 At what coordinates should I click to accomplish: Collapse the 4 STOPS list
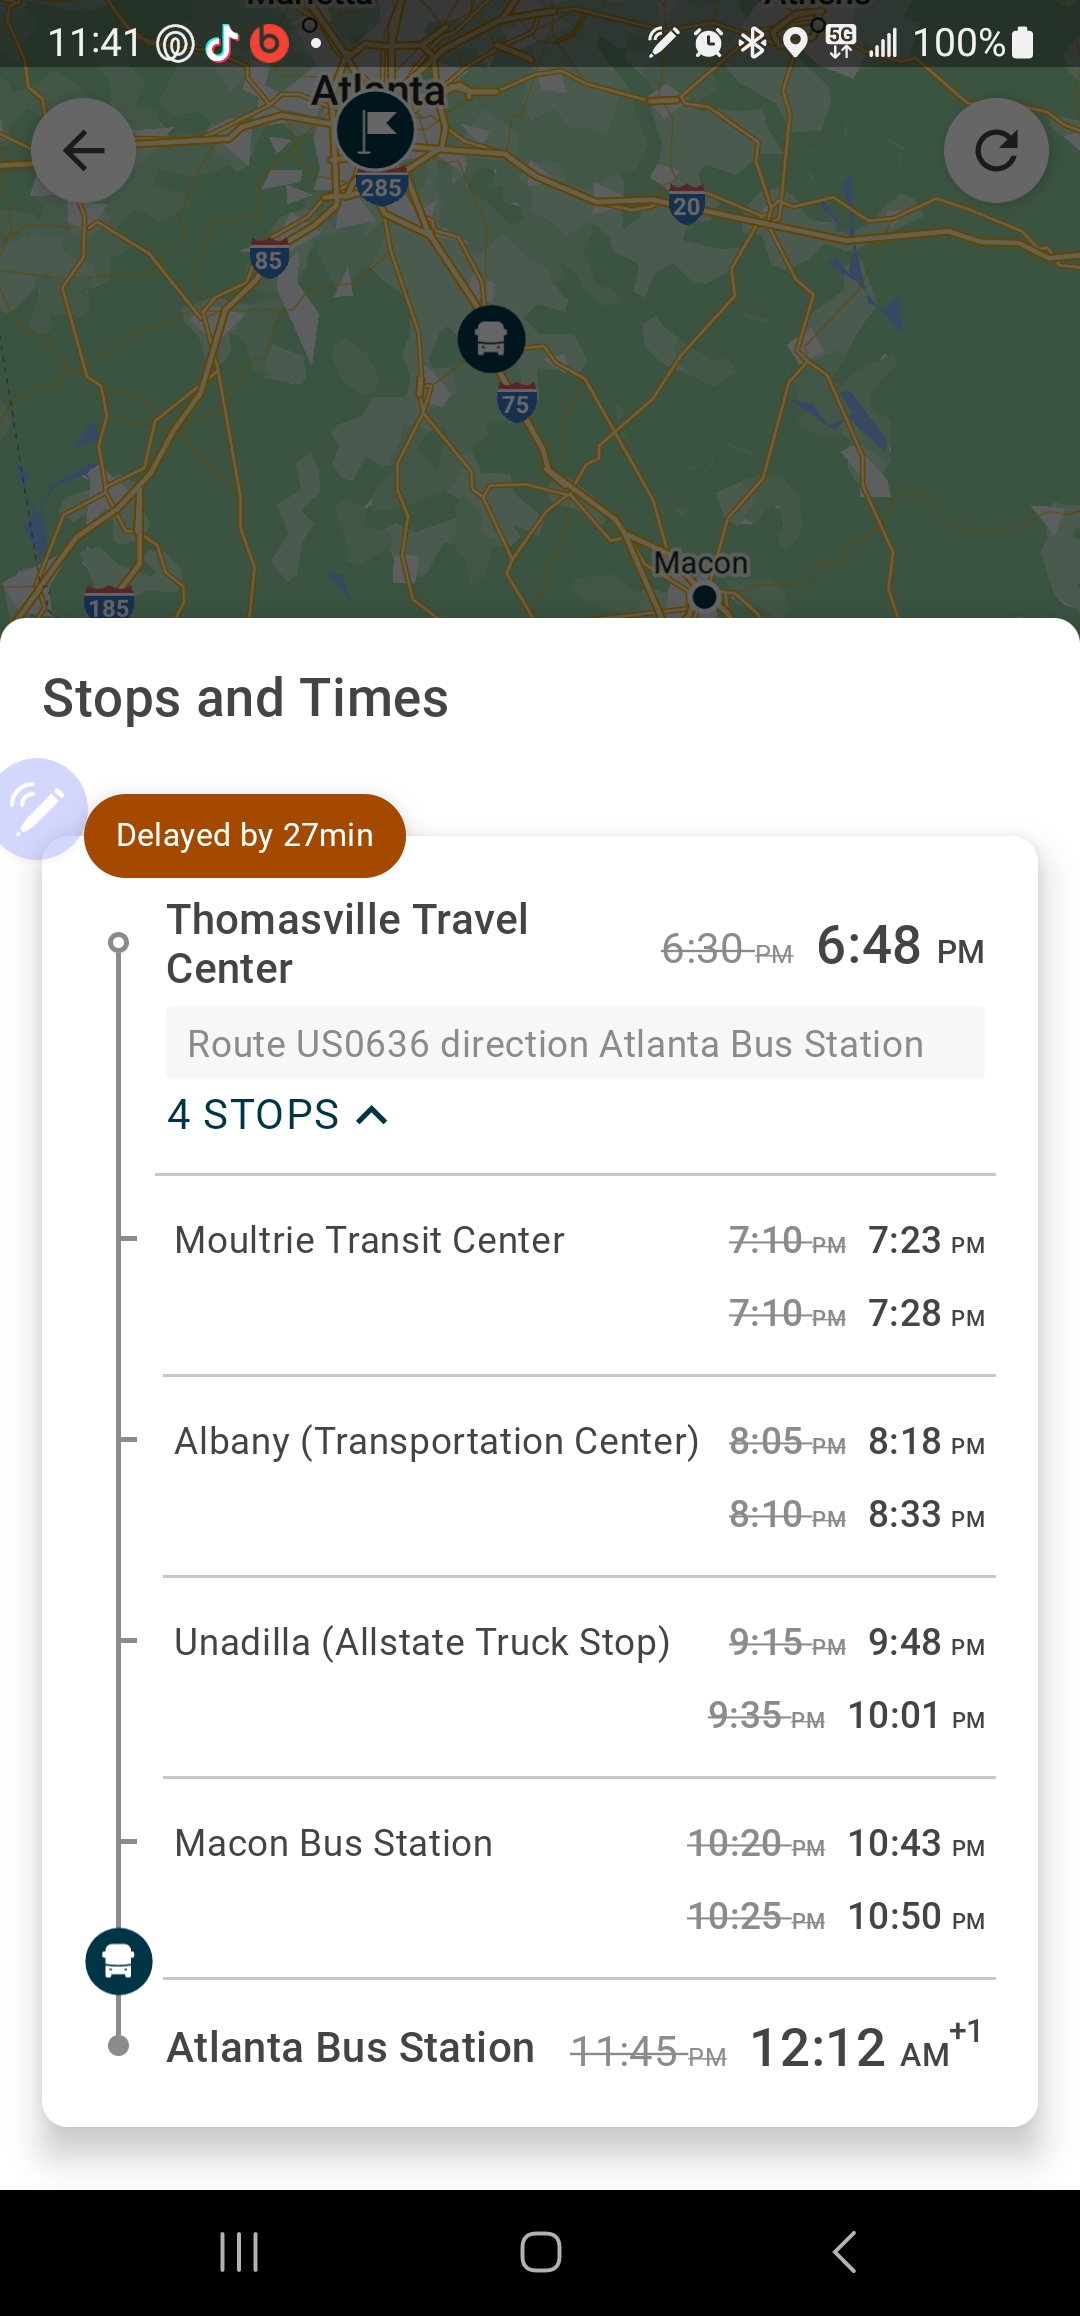click(x=278, y=1114)
